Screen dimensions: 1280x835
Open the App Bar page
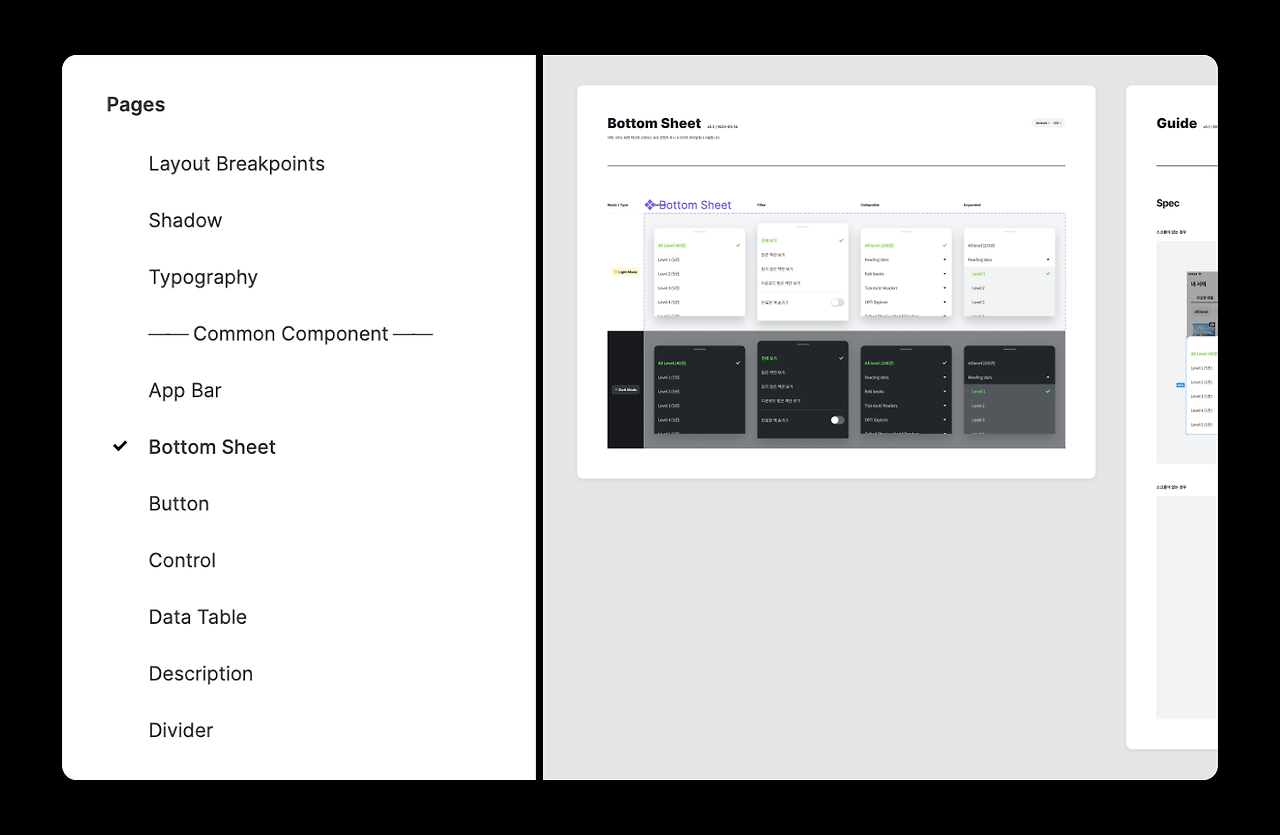click(185, 390)
